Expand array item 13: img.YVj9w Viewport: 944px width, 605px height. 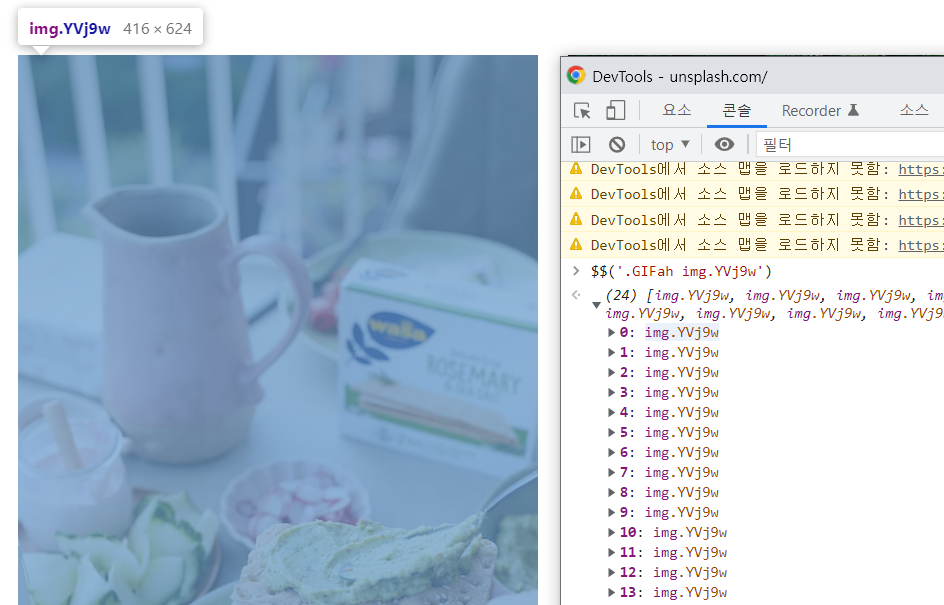coord(611,592)
